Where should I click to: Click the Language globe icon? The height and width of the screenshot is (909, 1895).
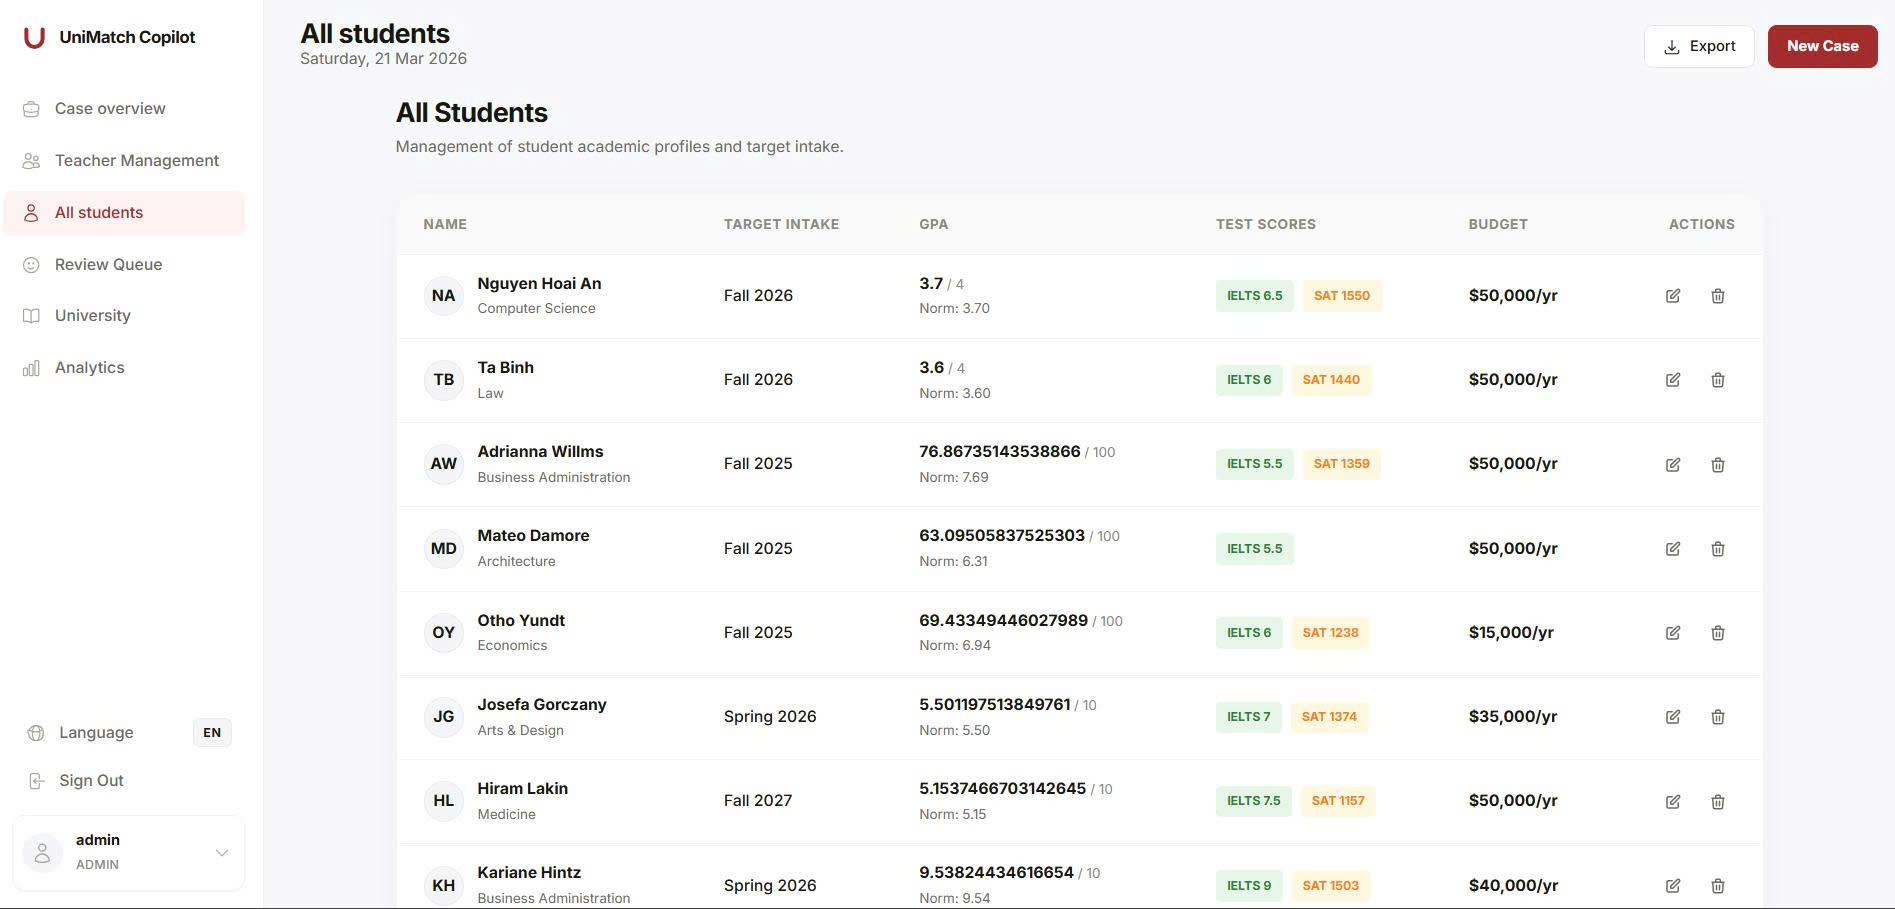[36, 733]
